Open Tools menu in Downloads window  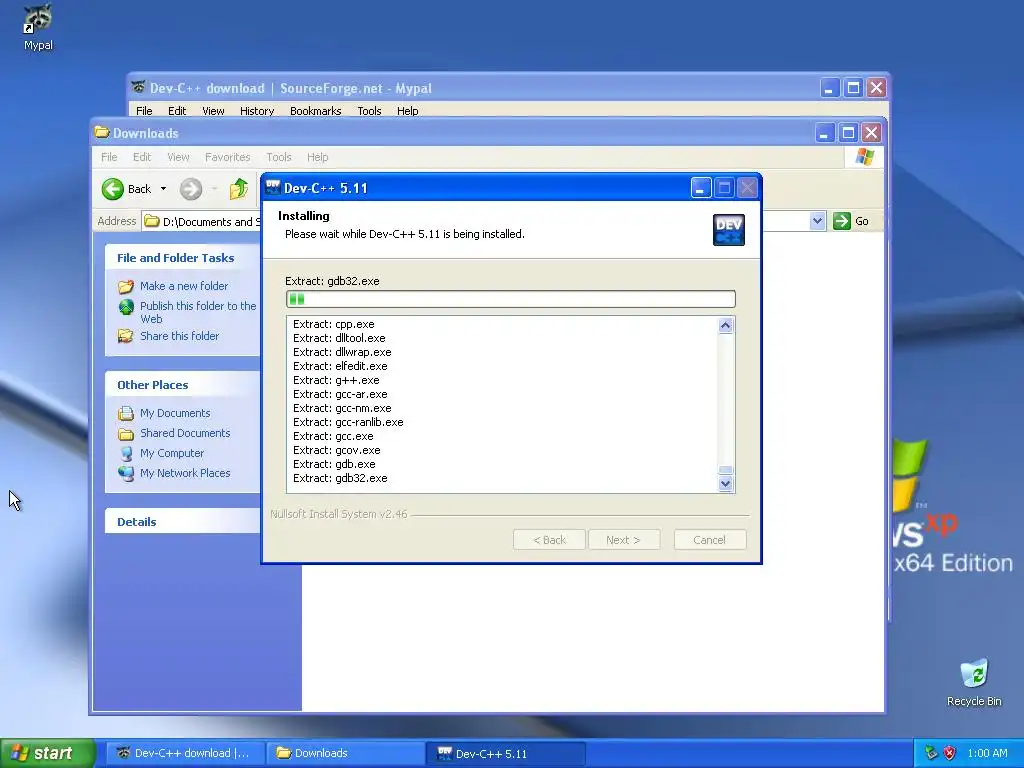coord(279,157)
